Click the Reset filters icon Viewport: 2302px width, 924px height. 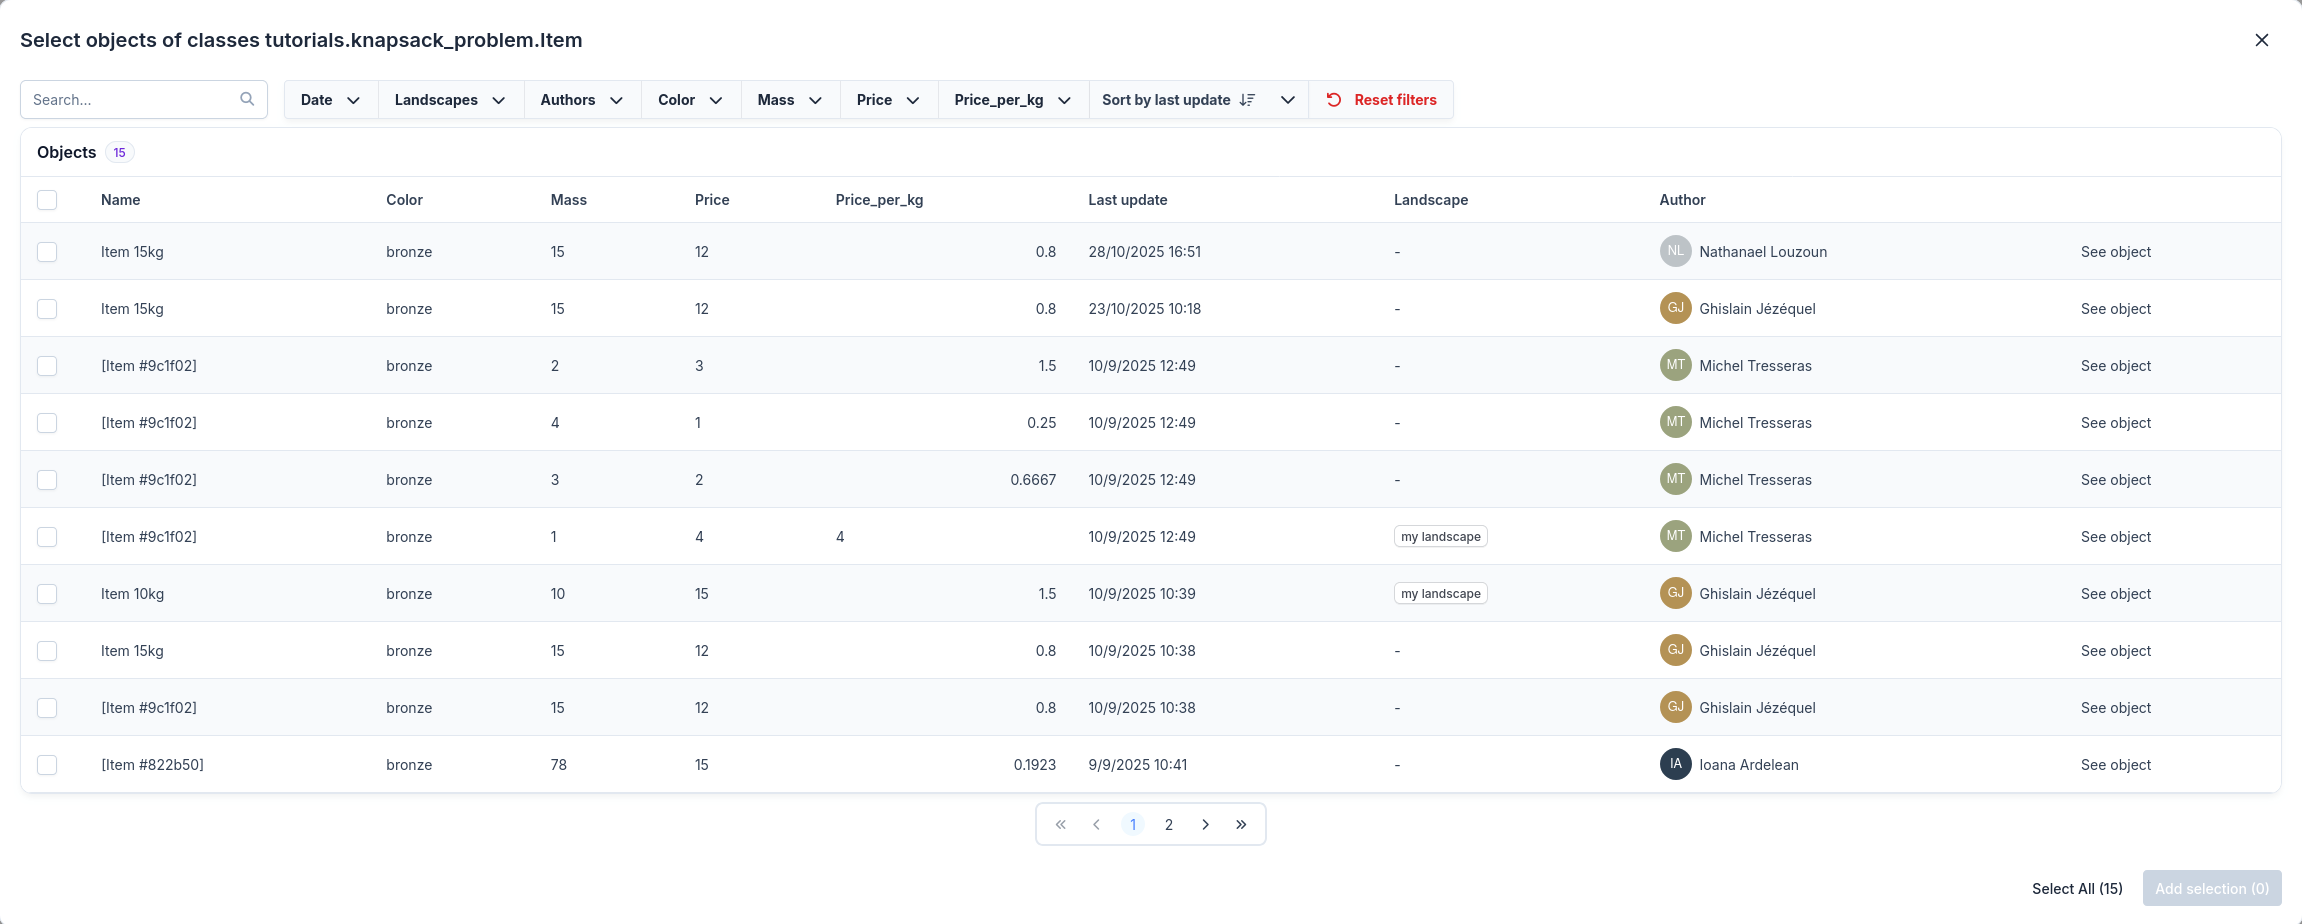coord(1334,100)
